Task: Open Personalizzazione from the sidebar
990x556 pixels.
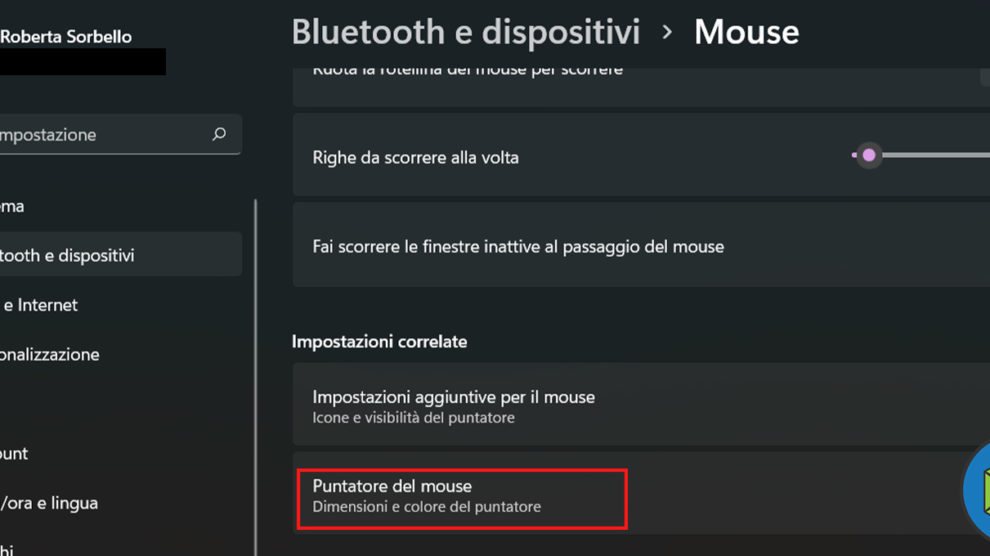Action: point(50,354)
